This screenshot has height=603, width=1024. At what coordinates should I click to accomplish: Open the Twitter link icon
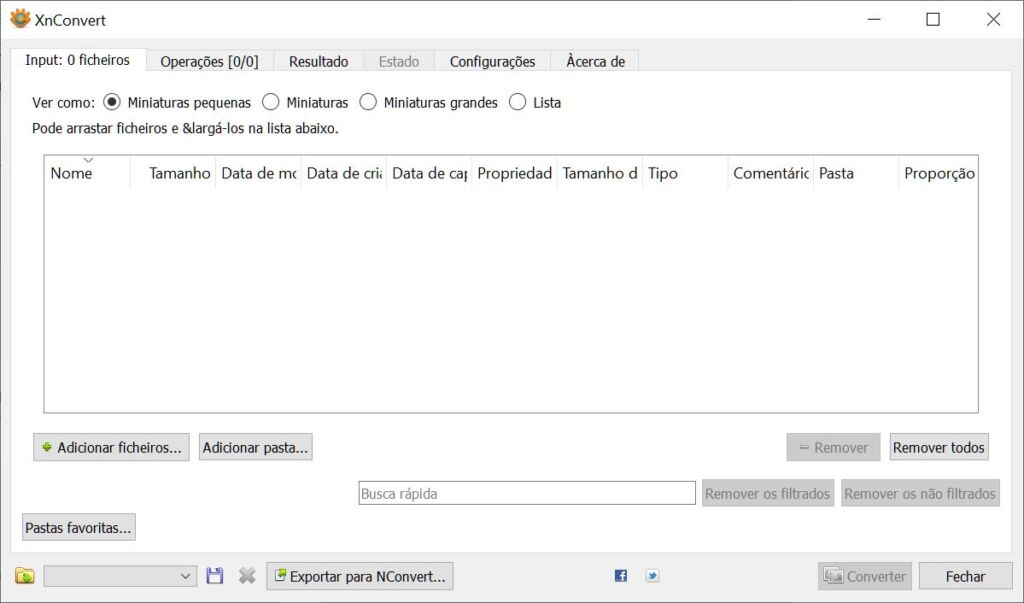652,576
